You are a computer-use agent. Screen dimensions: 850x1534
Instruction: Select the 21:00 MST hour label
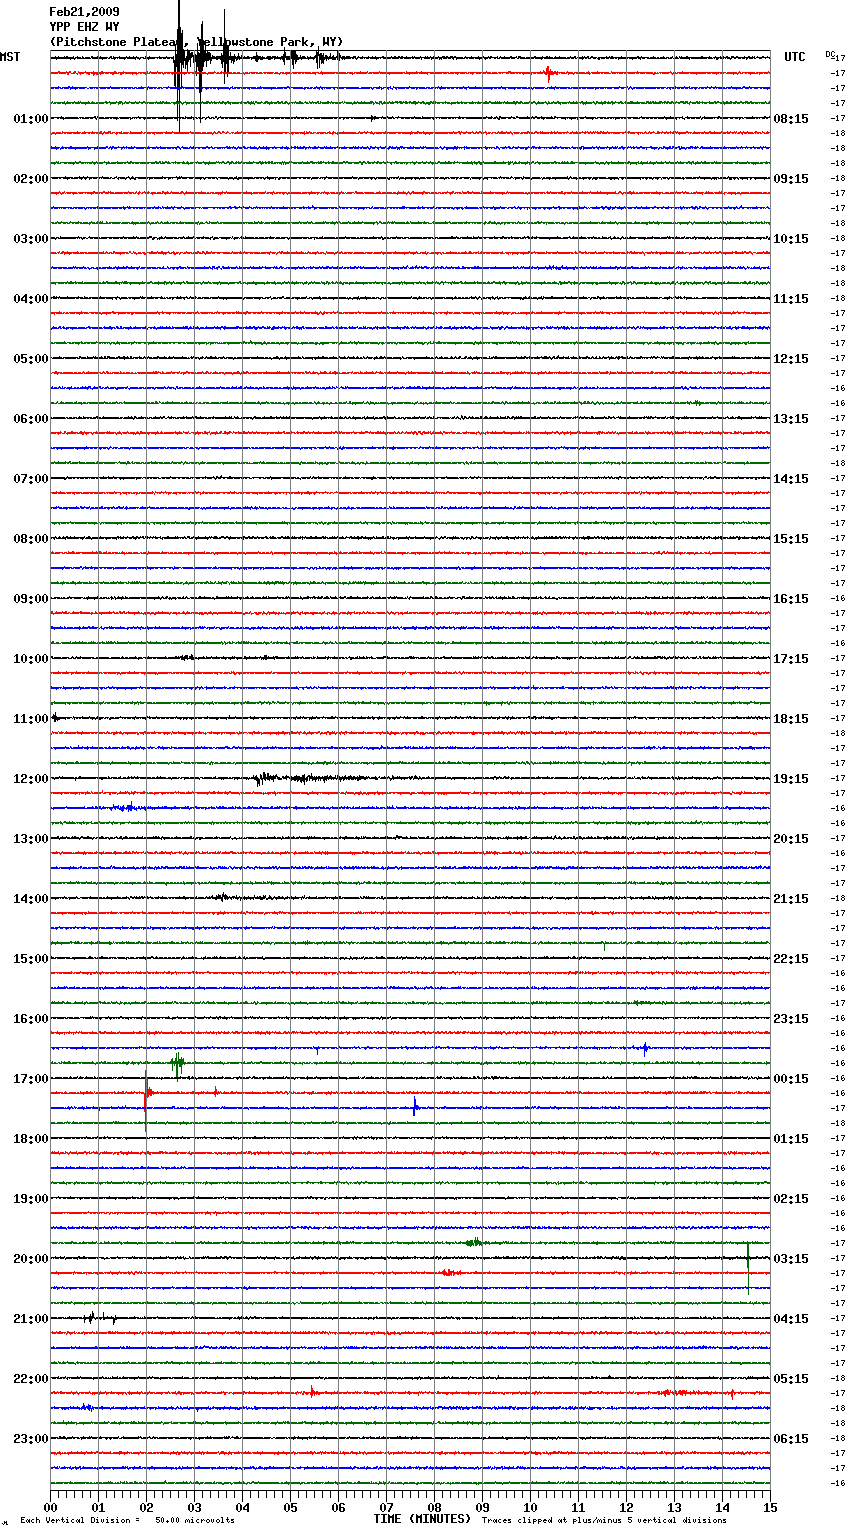31,1319
